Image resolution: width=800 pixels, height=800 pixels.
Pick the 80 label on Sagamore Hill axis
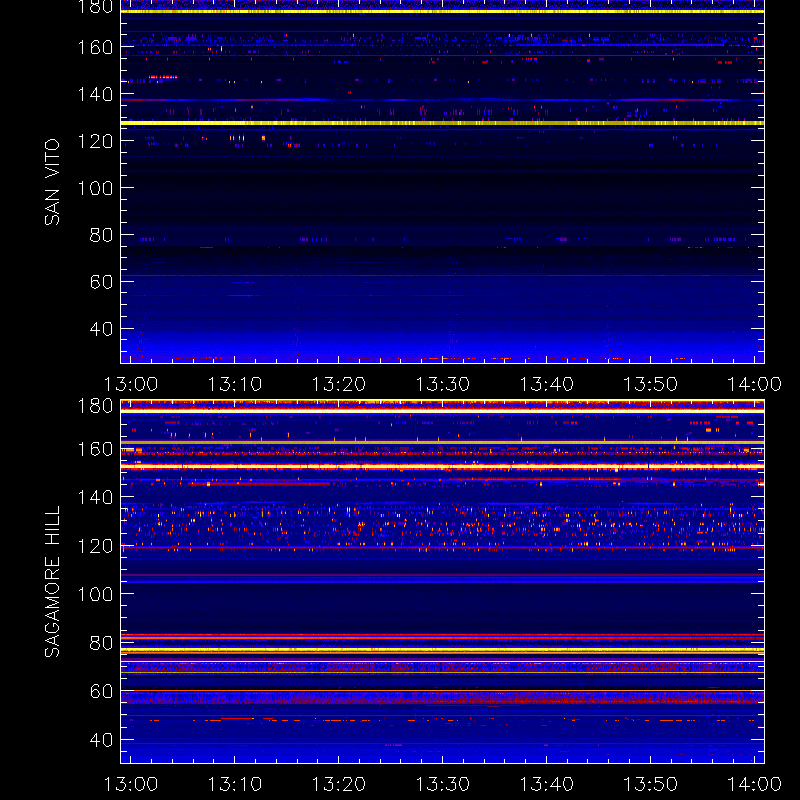click(x=101, y=643)
